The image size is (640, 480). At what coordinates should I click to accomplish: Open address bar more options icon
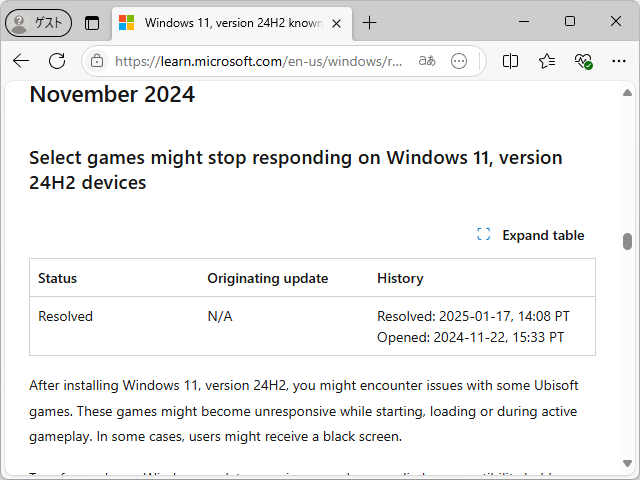459,61
